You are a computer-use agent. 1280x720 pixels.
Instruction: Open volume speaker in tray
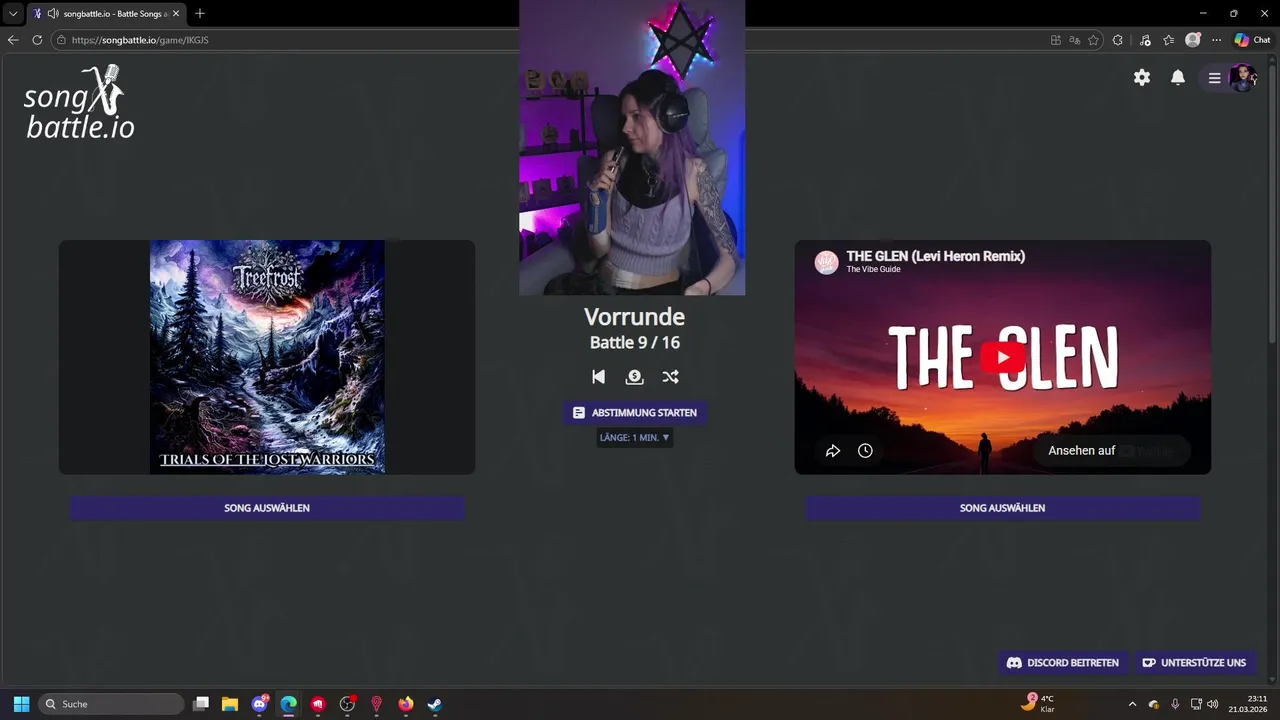point(1213,704)
